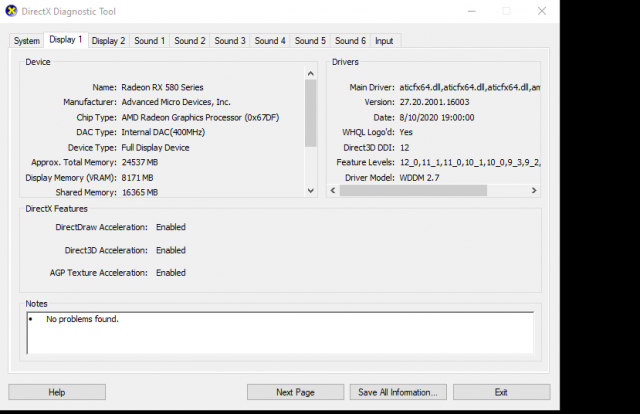
Task: Click the Main Driver aticfx64.dll value
Action: pos(470,87)
